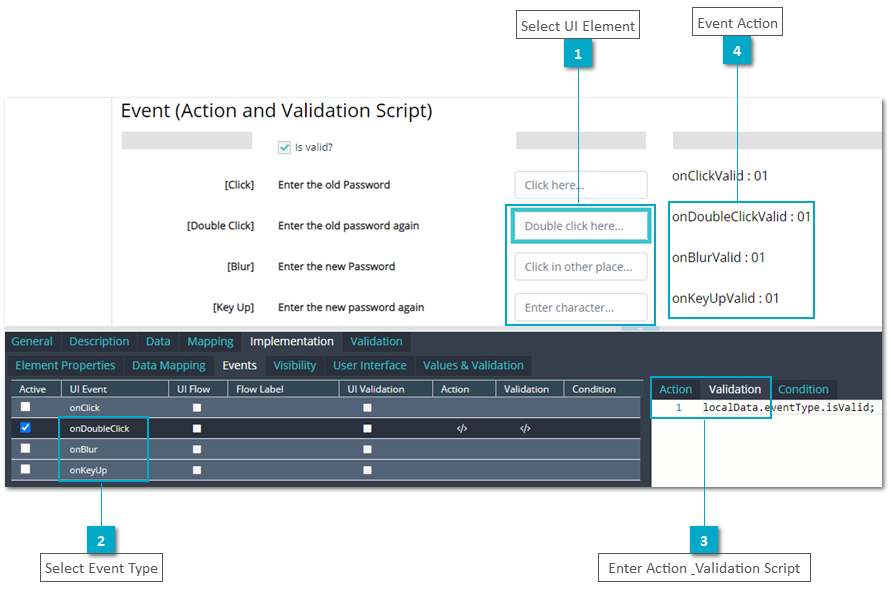
Task: Uncheck the Active checkbox for onDoubleClick
Action: coord(26,427)
